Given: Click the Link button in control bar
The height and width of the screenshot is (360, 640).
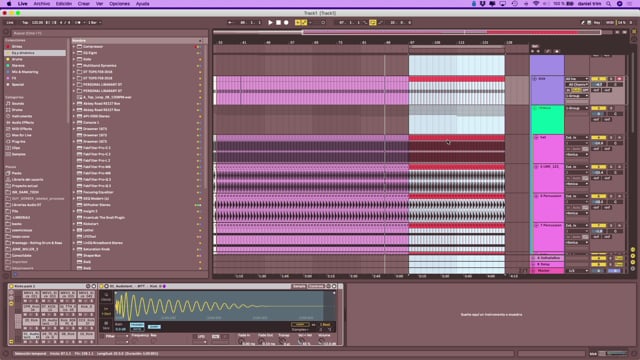Looking at the screenshot, I should tap(10, 22).
